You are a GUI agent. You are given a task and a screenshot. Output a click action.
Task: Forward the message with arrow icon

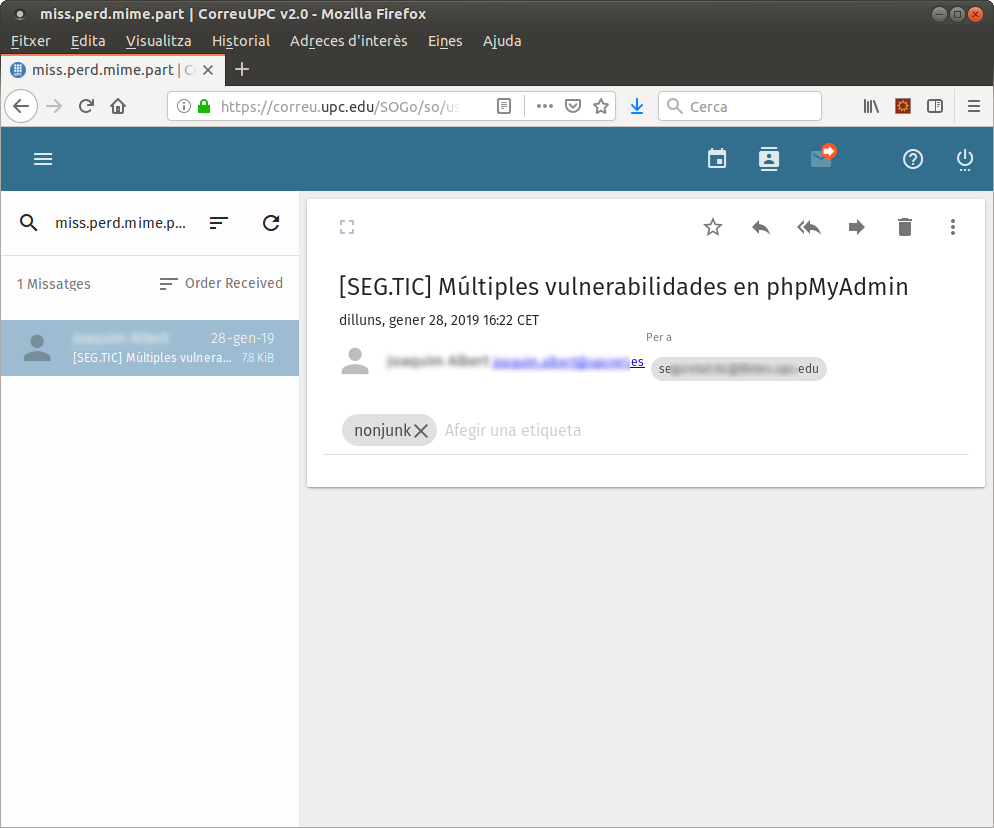[856, 227]
